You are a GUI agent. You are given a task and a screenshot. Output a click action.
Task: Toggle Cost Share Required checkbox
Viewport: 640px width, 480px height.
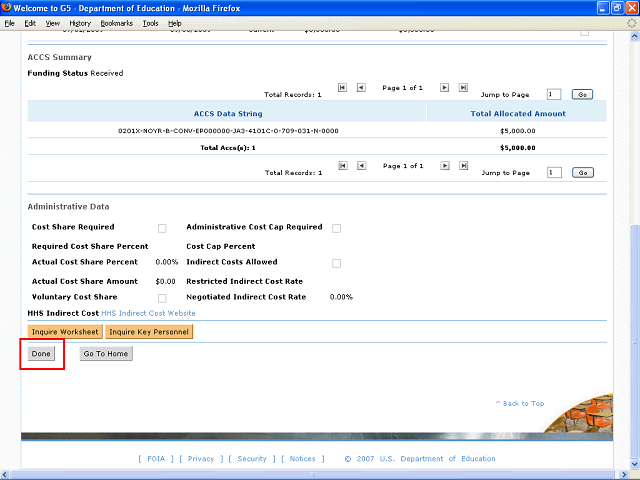tap(162, 228)
